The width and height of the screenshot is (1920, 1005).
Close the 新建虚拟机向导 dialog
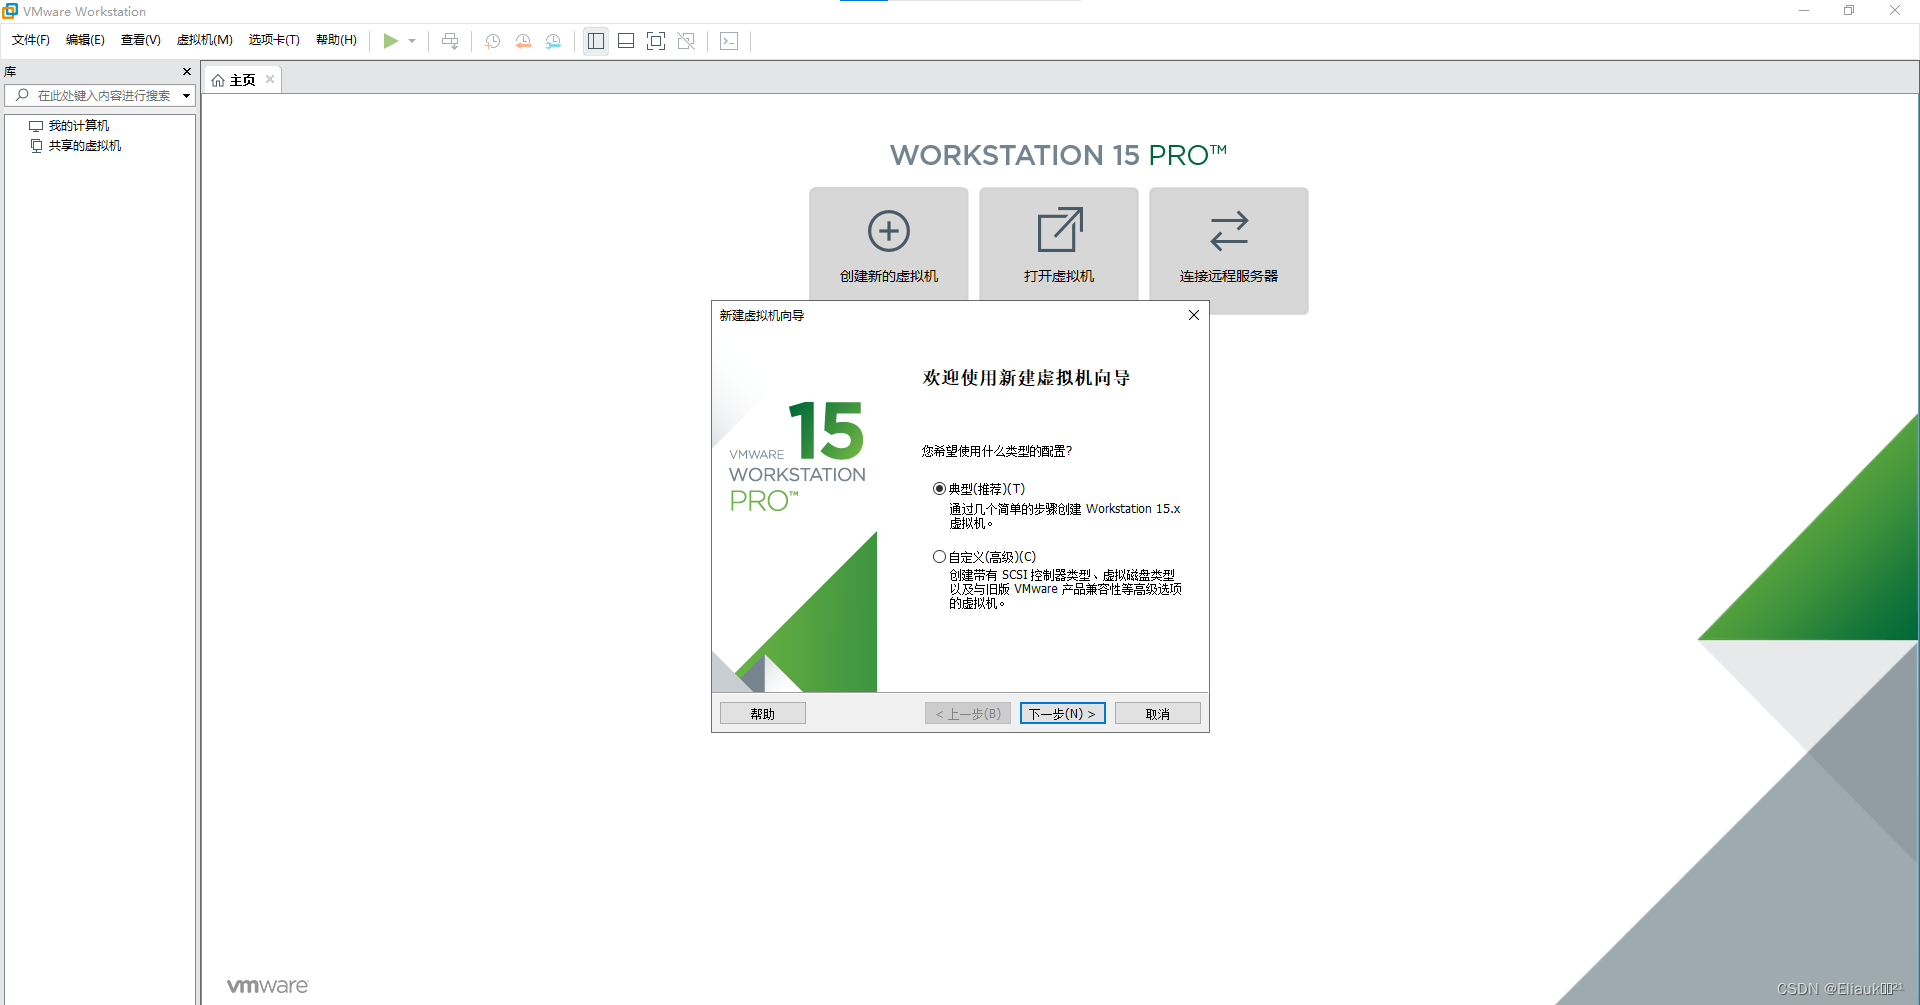(1193, 315)
